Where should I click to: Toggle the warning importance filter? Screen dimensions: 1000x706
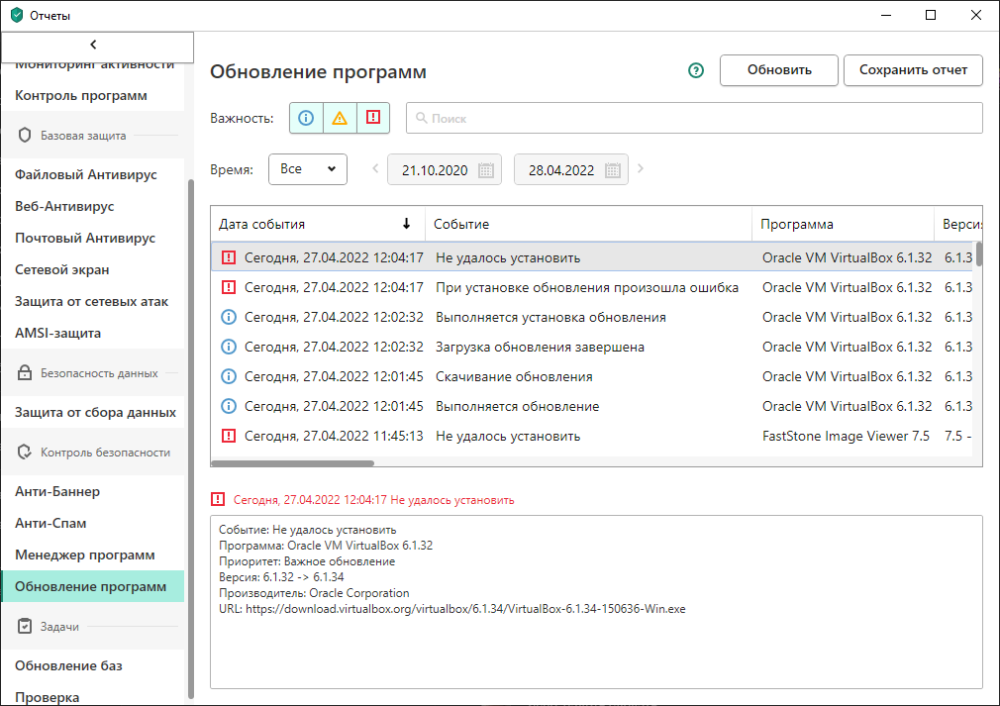[x=340, y=118]
